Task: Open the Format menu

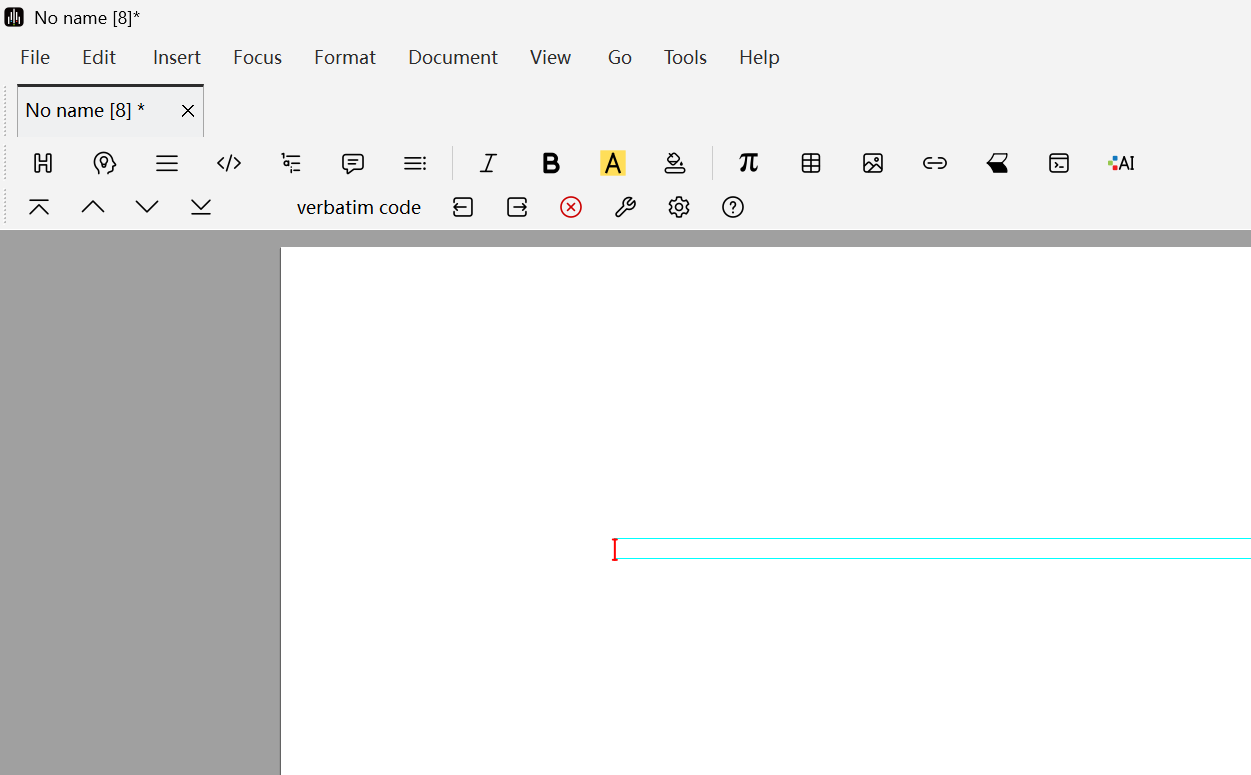Action: click(x=344, y=57)
